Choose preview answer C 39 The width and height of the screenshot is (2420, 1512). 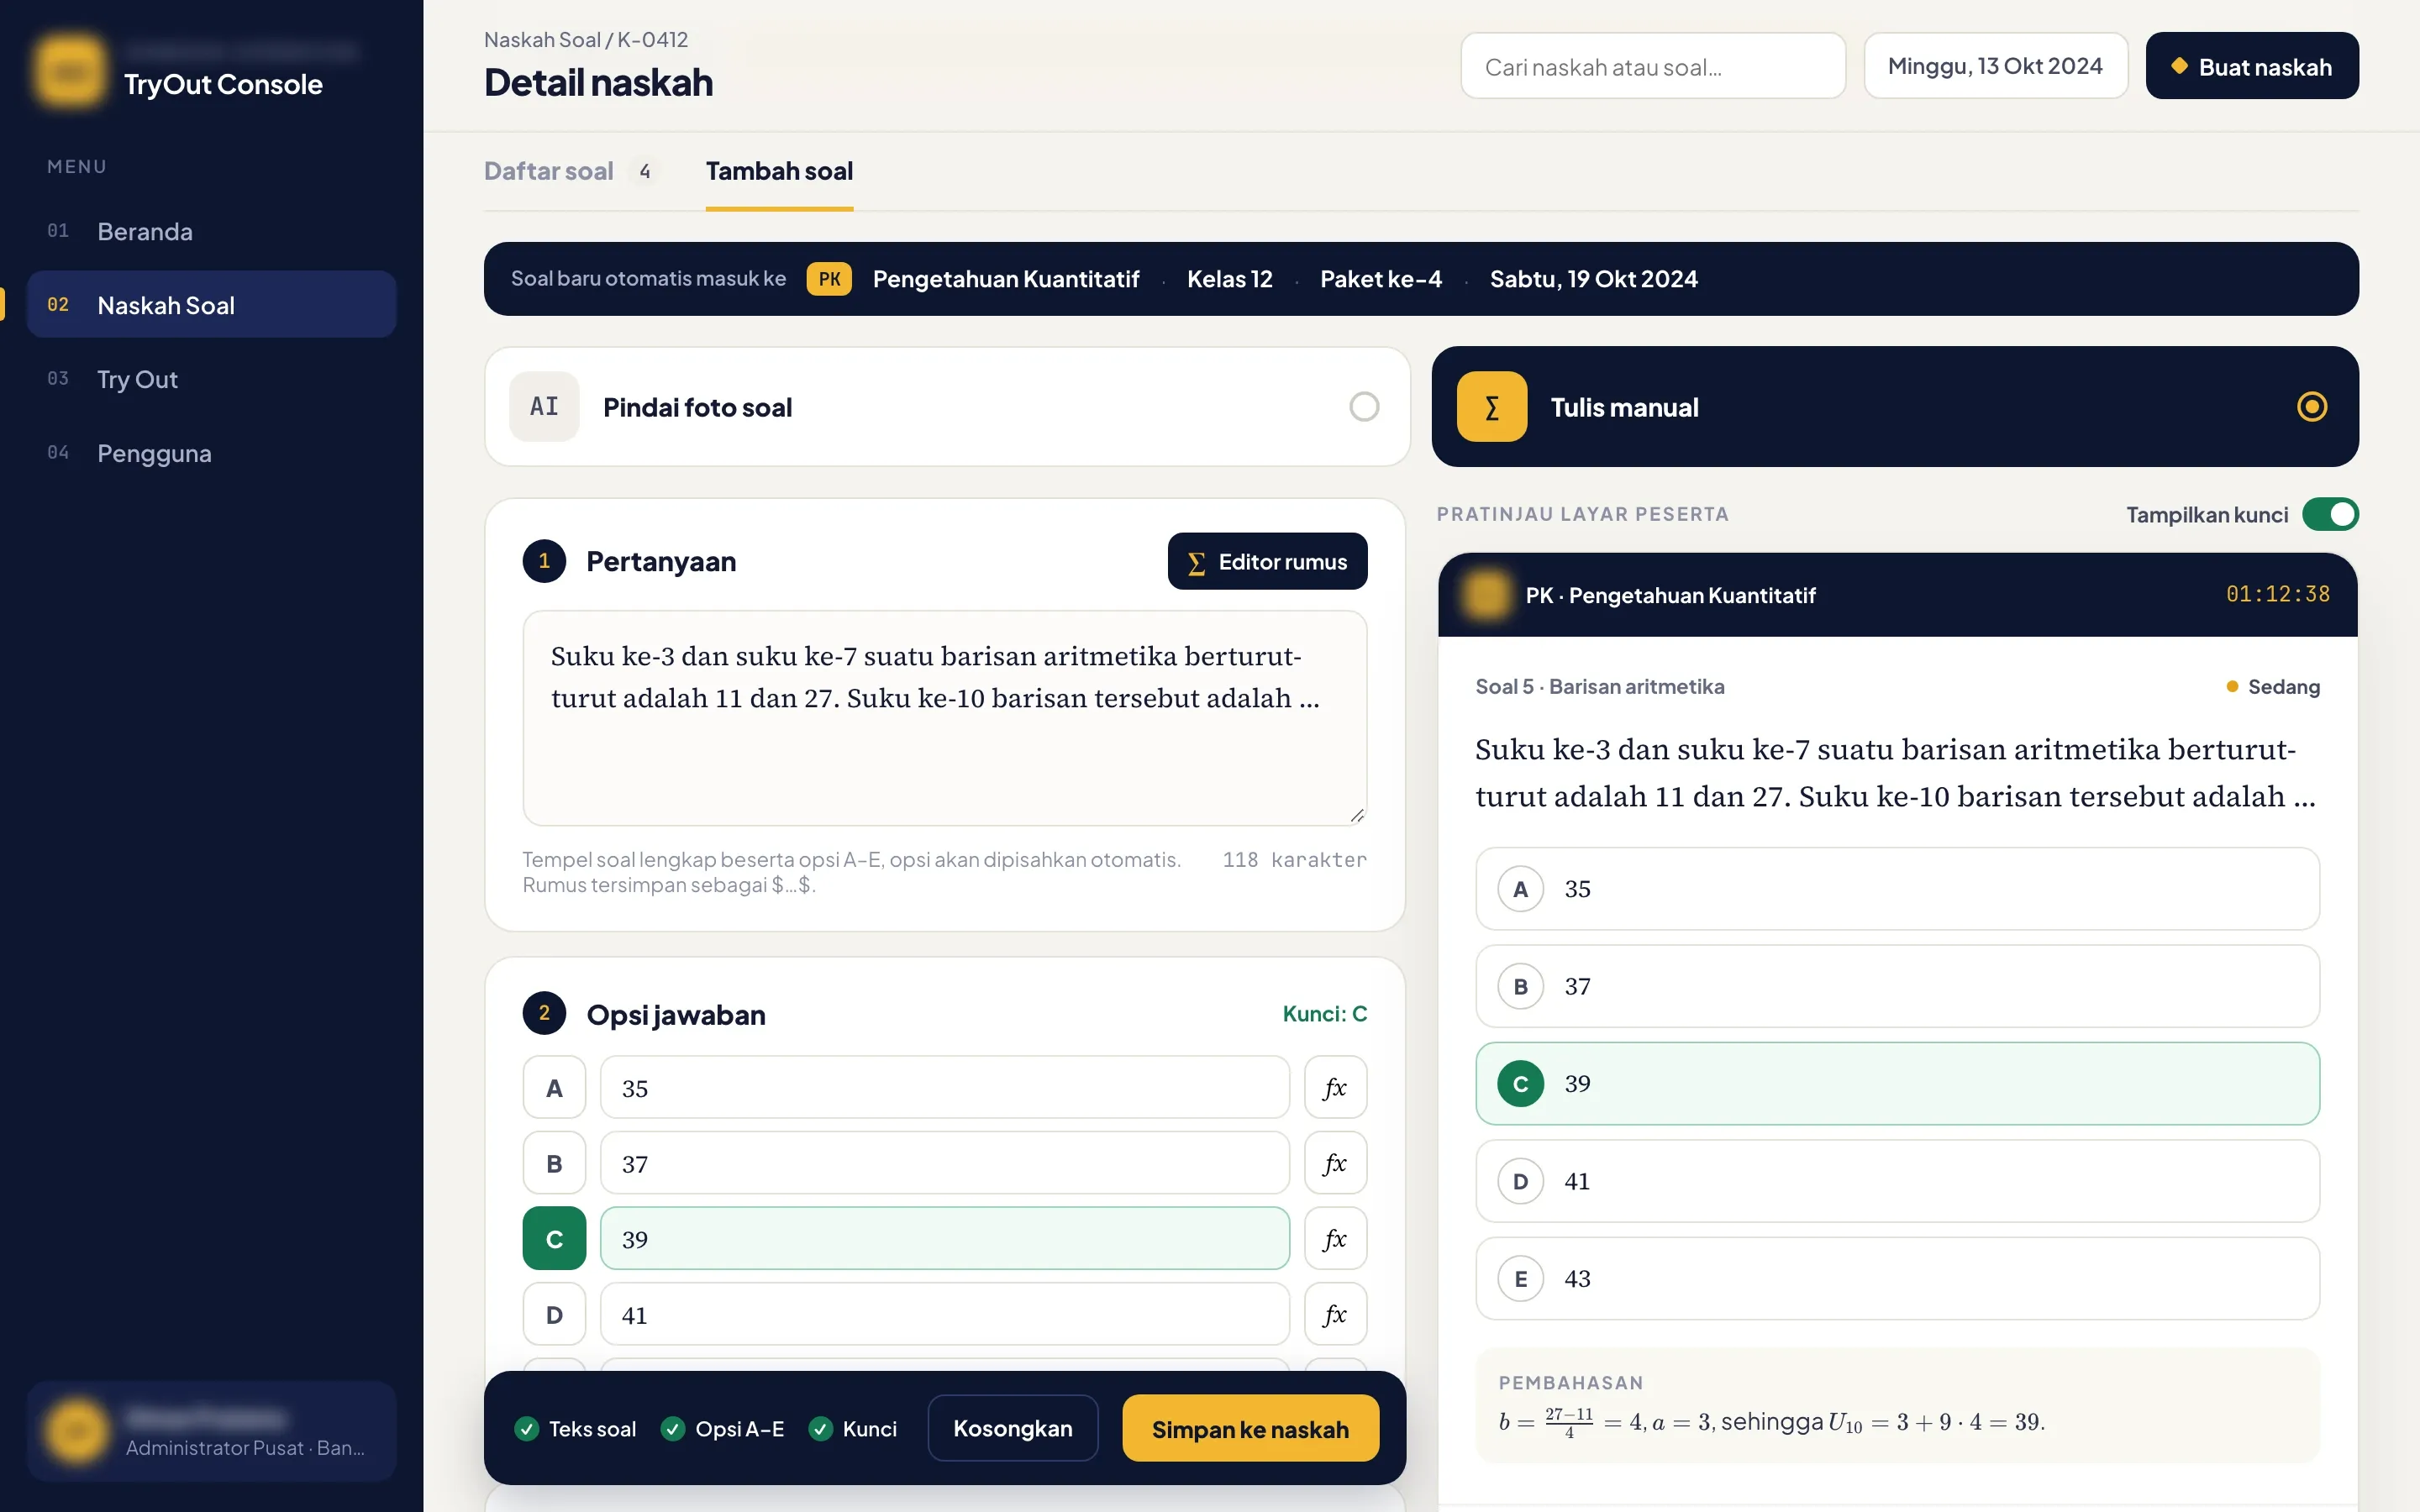1897,1084
